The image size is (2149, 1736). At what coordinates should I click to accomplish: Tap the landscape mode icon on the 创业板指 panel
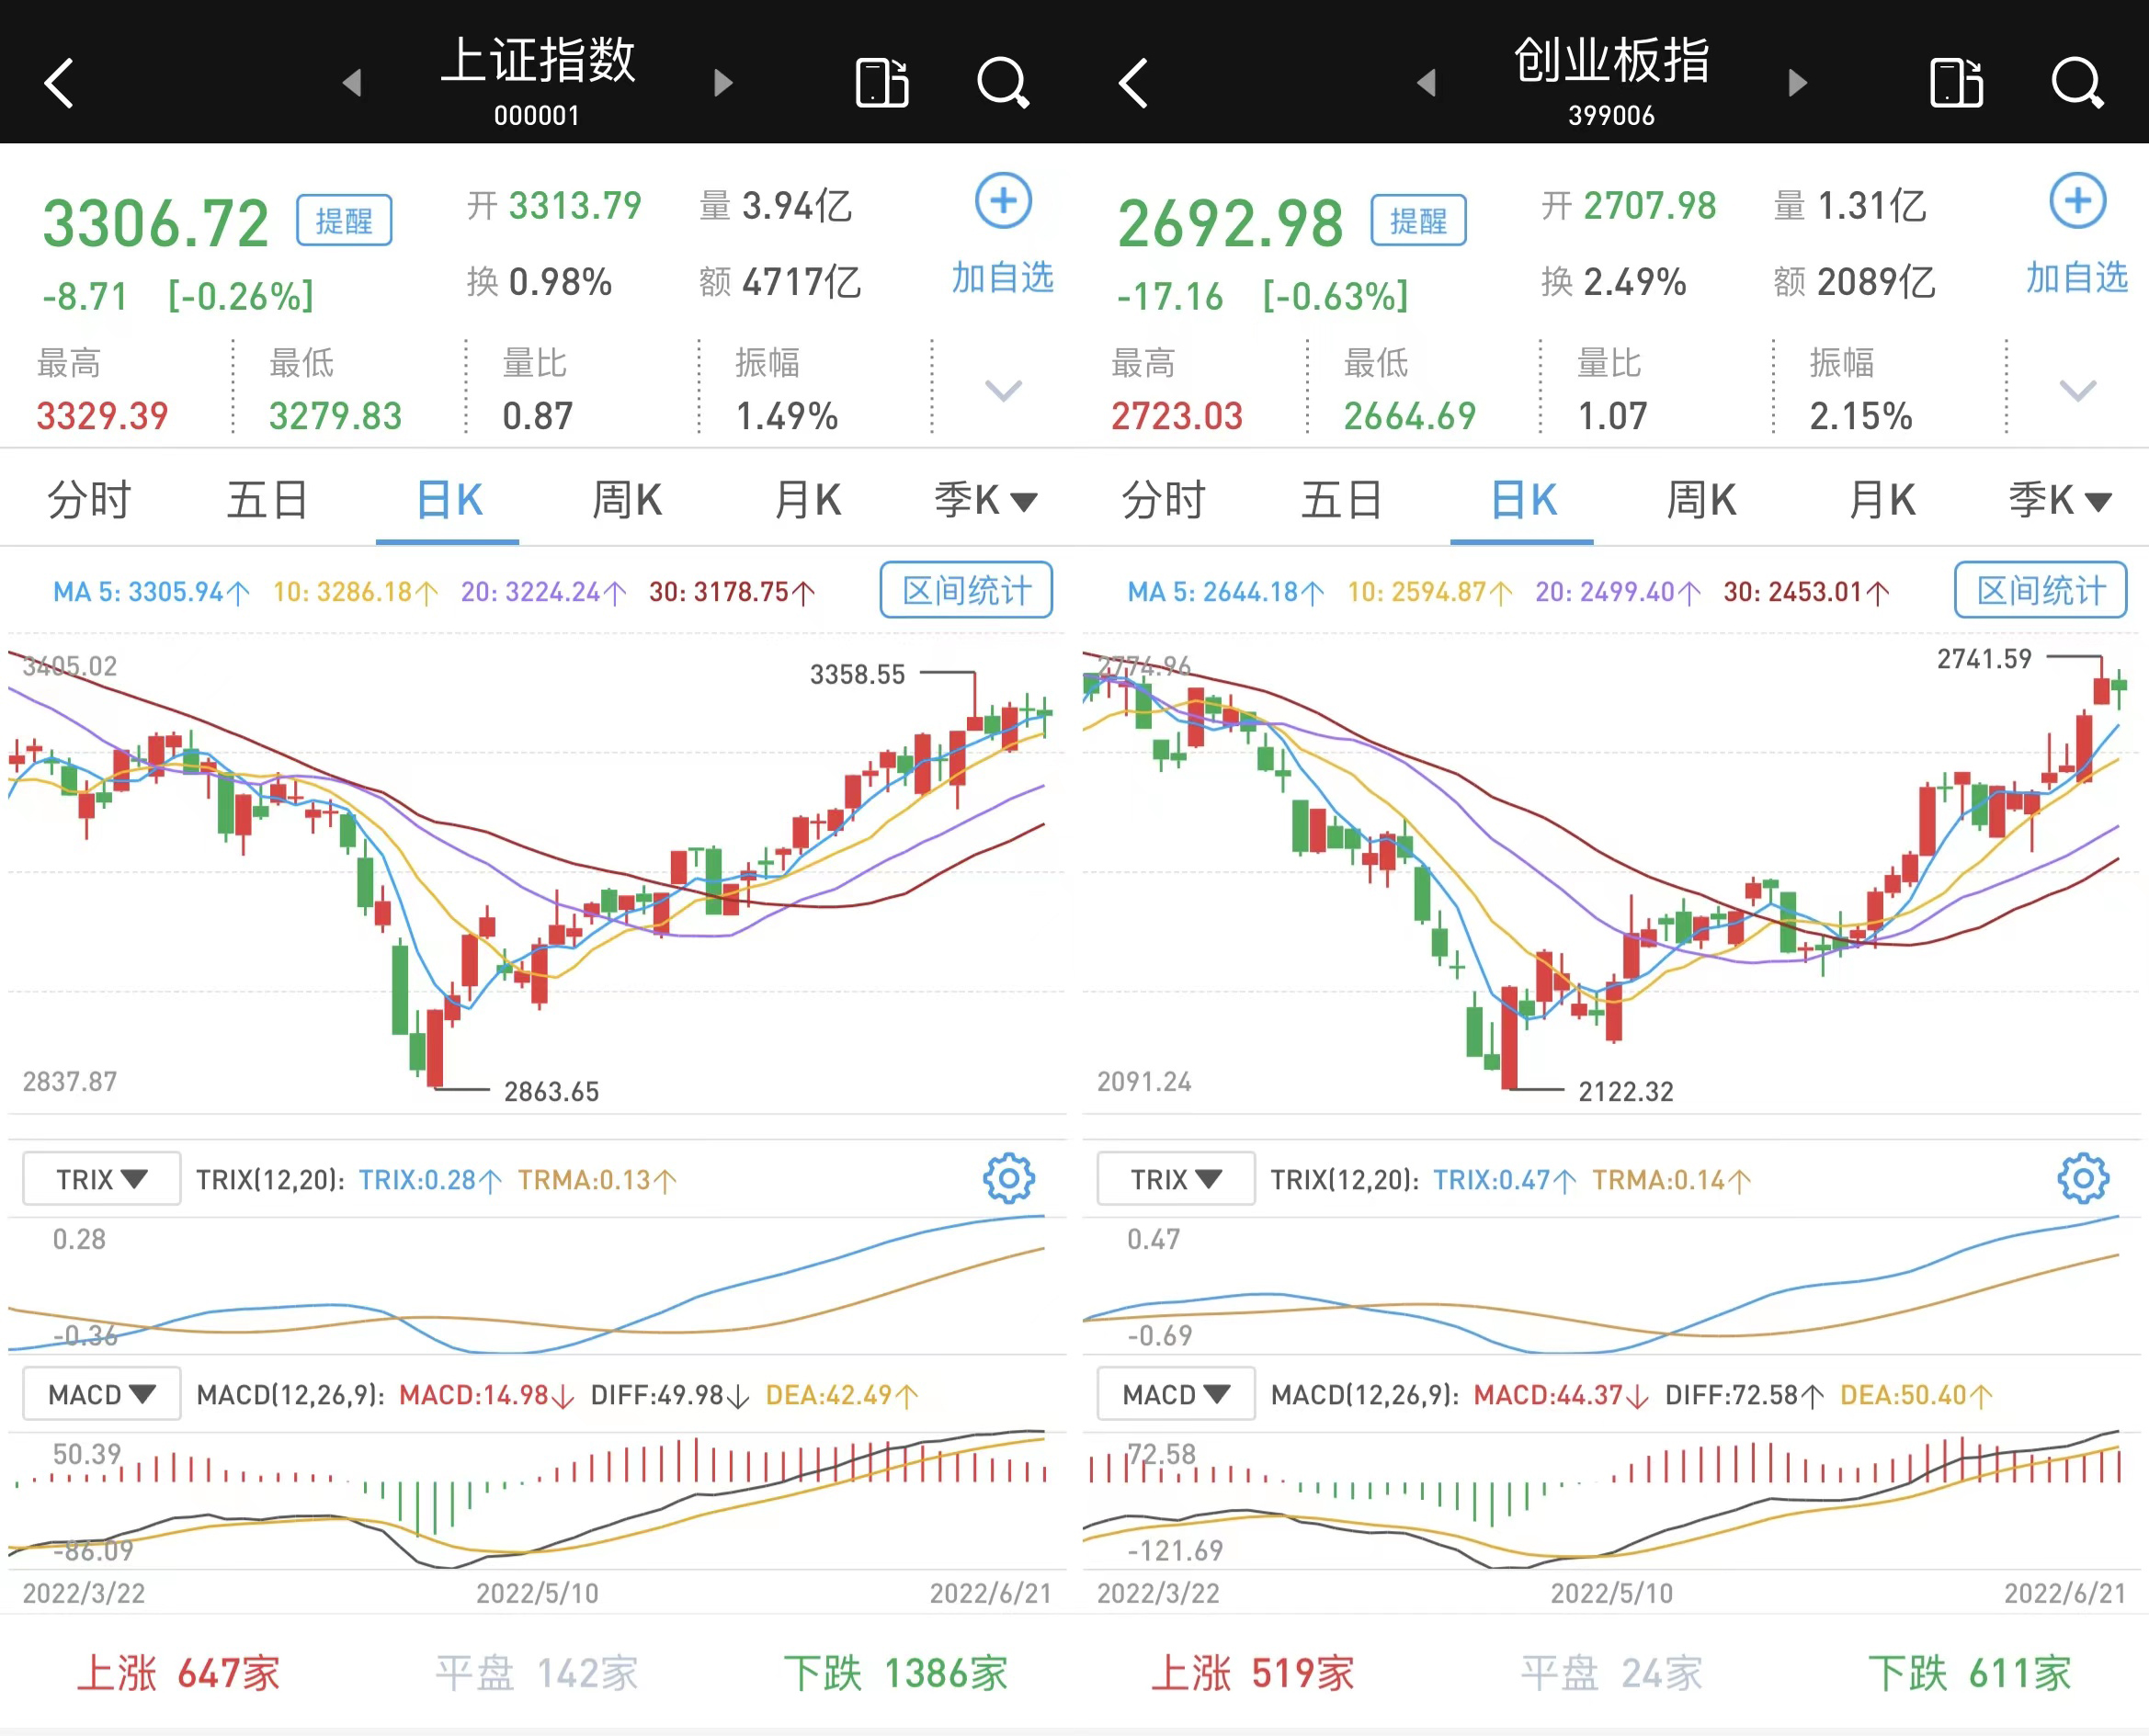click(x=1955, y=82)
